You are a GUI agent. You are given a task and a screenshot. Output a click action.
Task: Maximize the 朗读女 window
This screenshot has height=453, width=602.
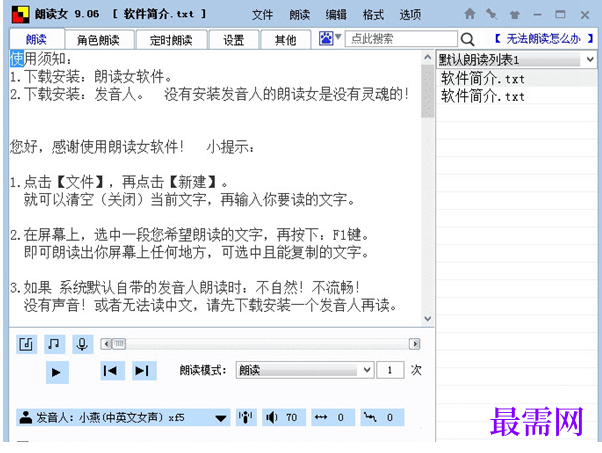(x=561, y=15)
